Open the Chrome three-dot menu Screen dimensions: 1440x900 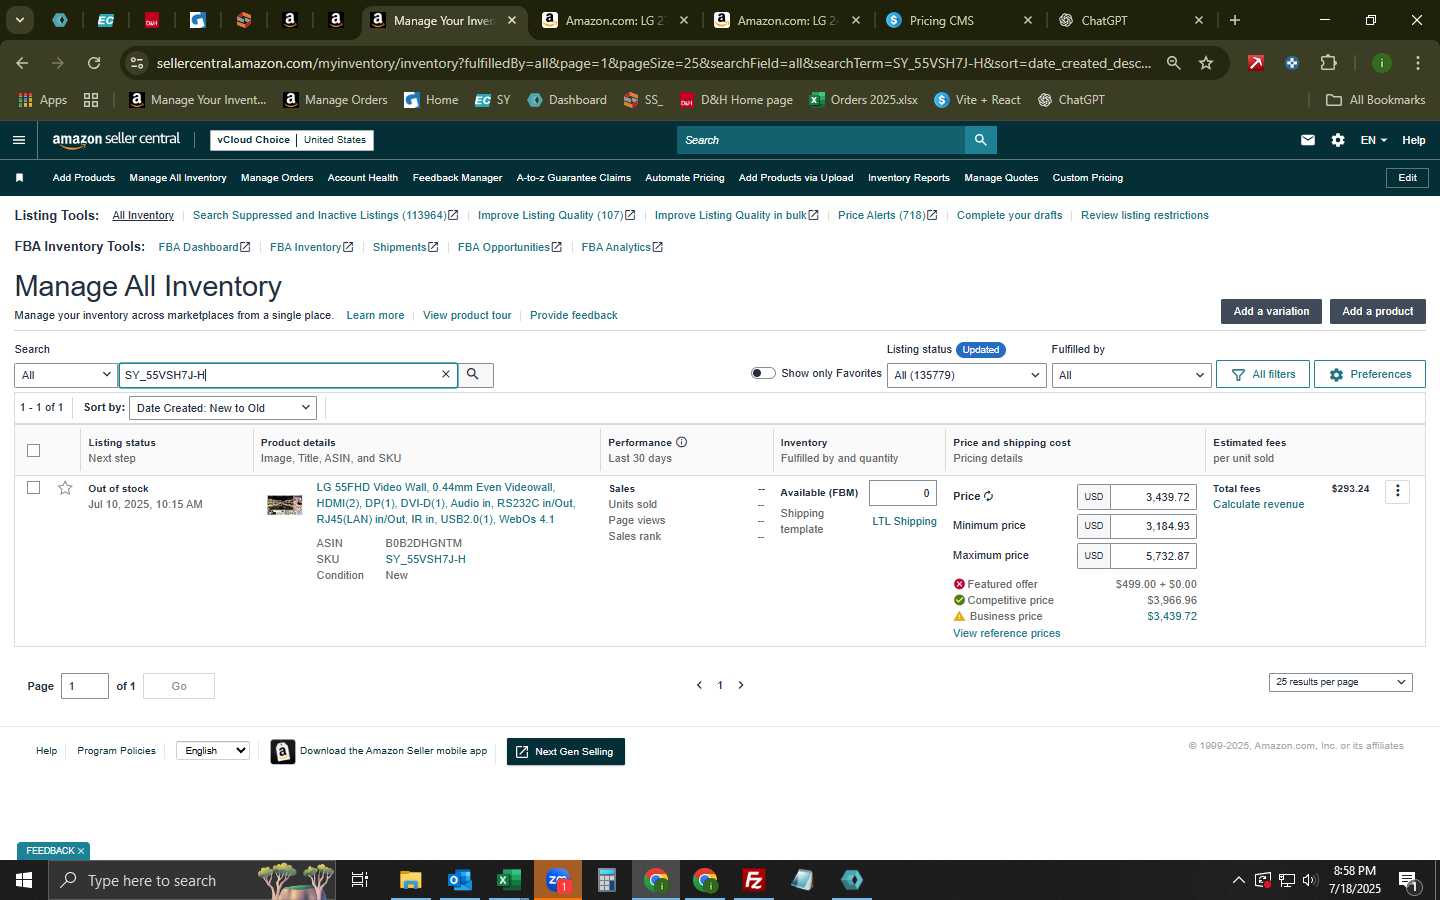tap(1418, 63)
